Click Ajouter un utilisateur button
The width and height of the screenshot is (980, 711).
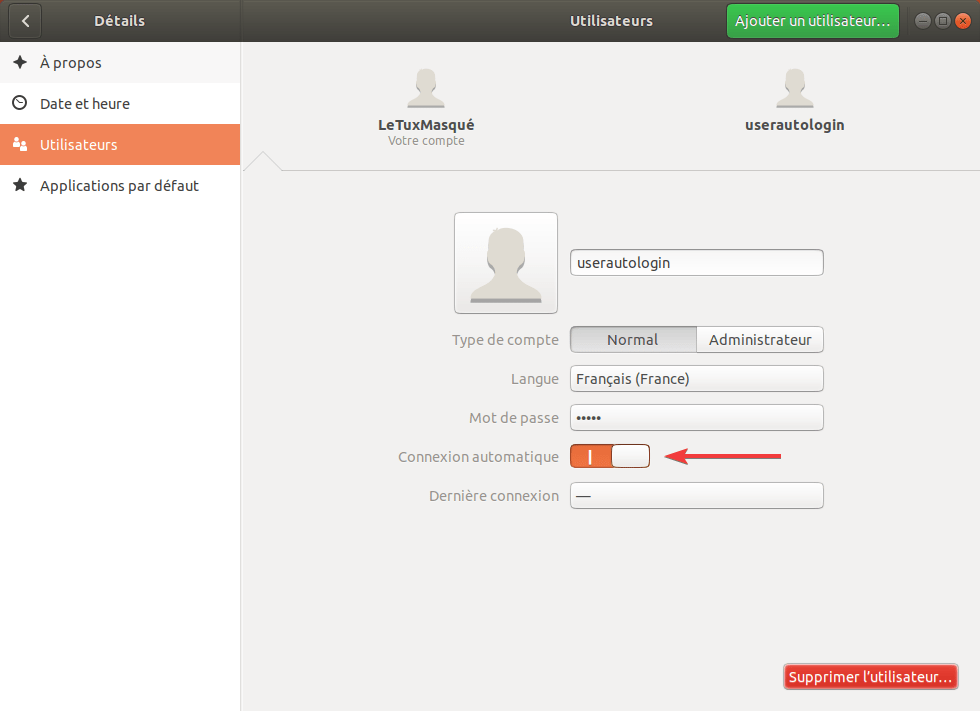(x=812, y=21)
